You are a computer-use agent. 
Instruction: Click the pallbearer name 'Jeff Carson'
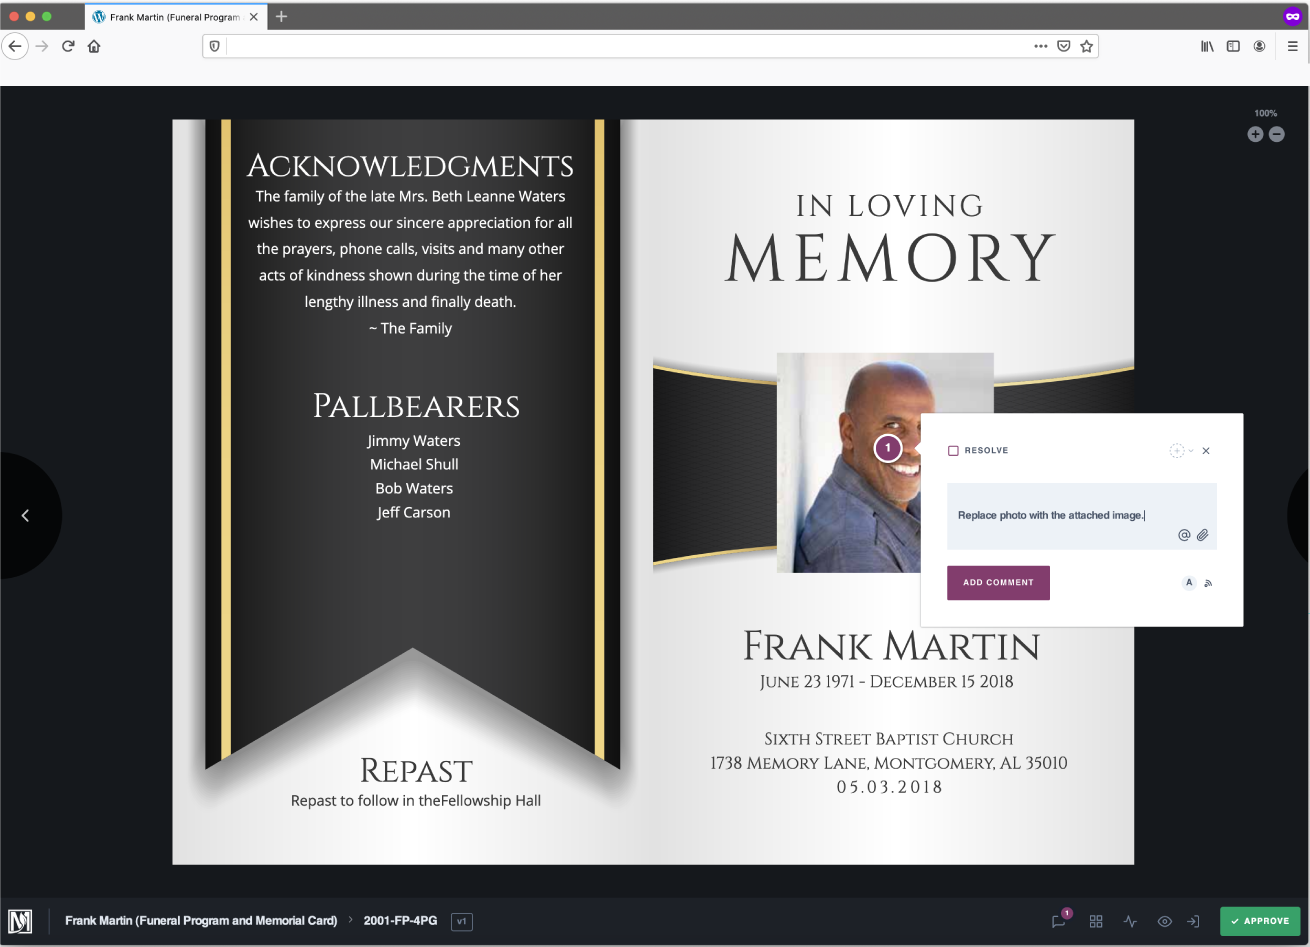[x=414, y=513]
